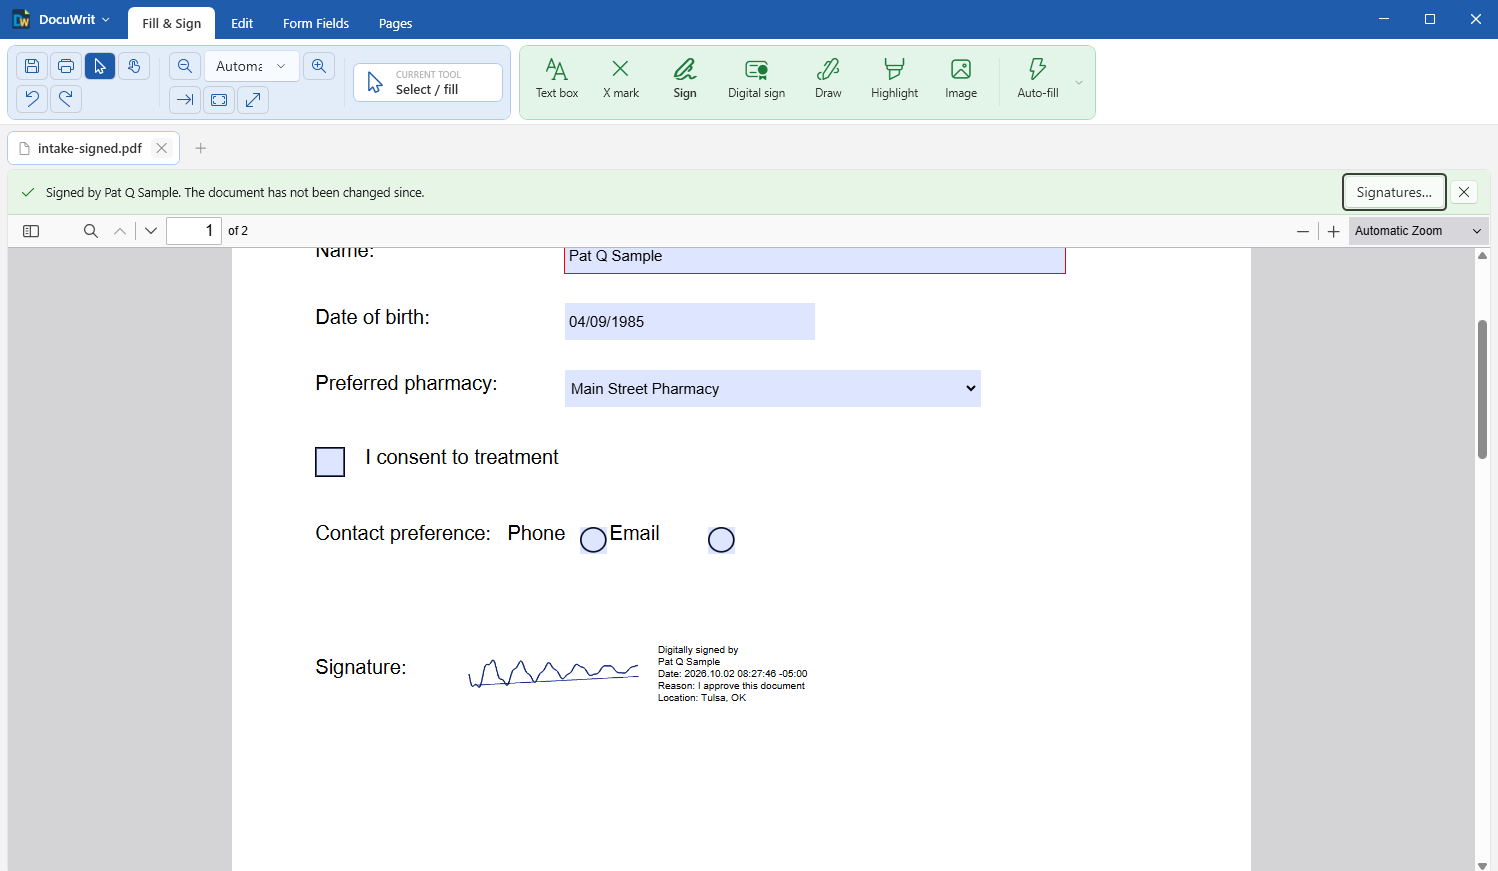The width and height of the screenshot is (1498, 871).
Task: Click the Date of birth field
Action: tap(690, 322)
